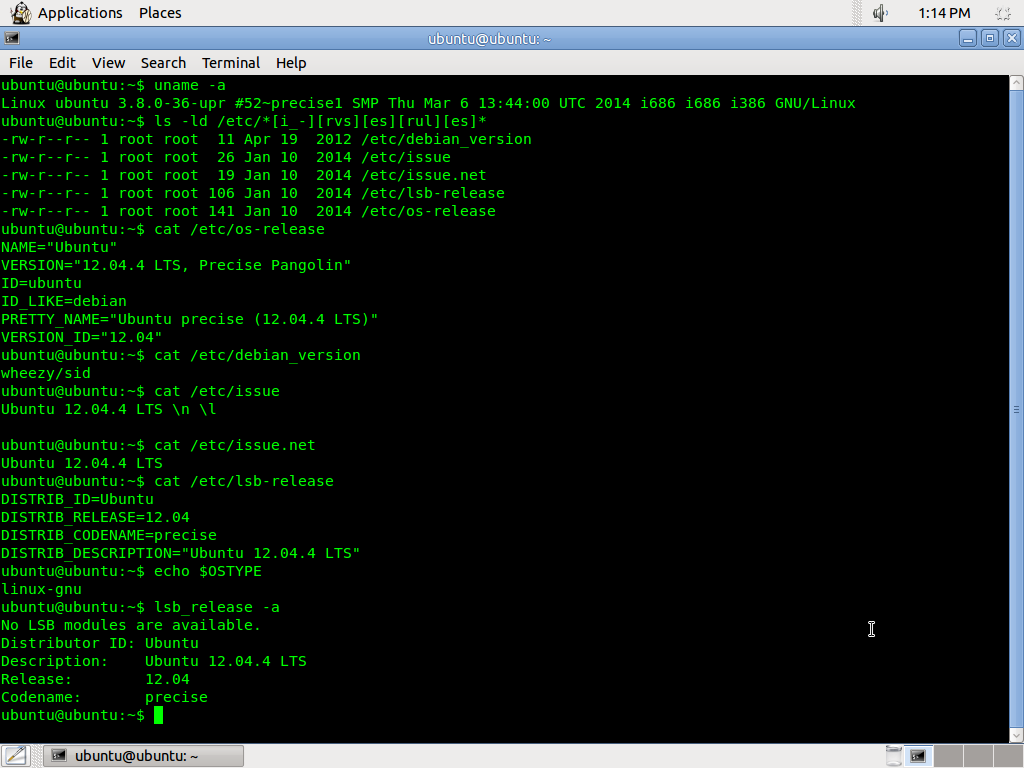Open the Search menu

coord(163,63)
